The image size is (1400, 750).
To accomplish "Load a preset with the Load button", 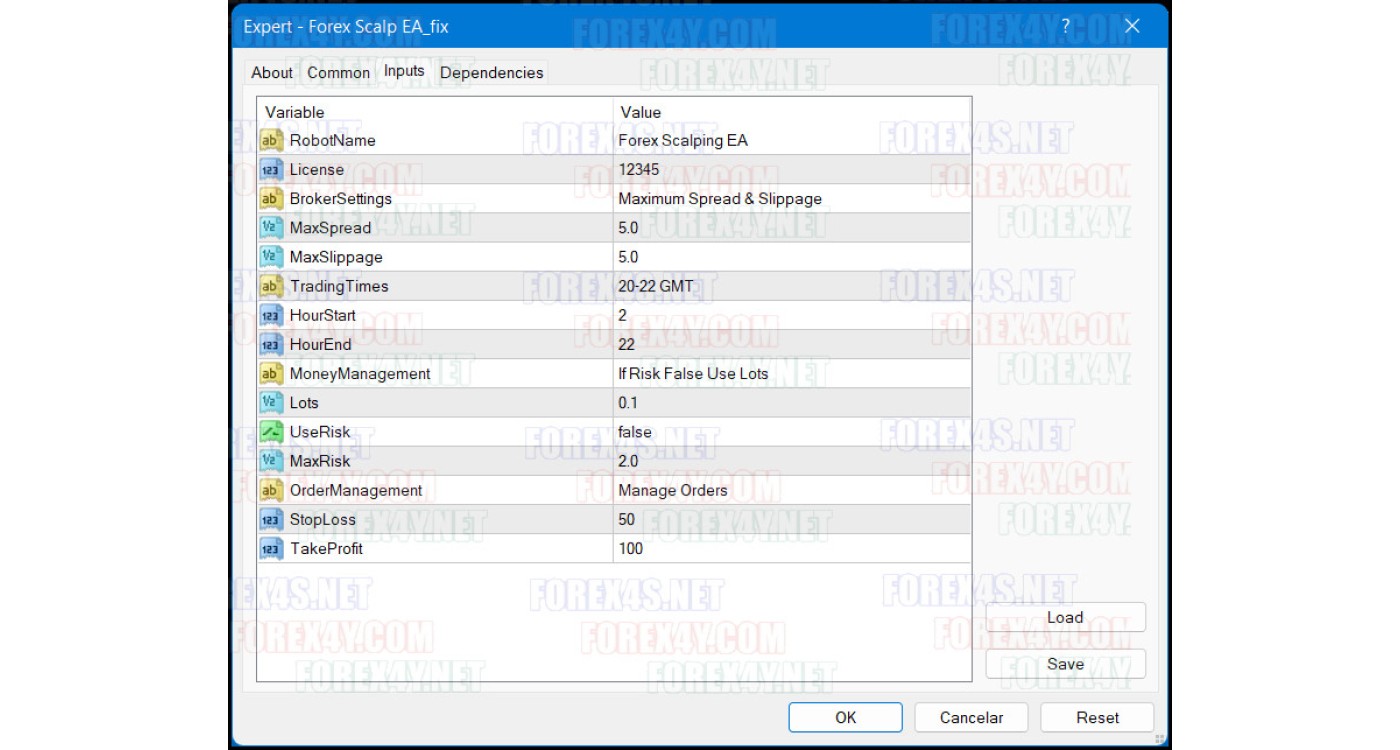I will pos(1065,617).
